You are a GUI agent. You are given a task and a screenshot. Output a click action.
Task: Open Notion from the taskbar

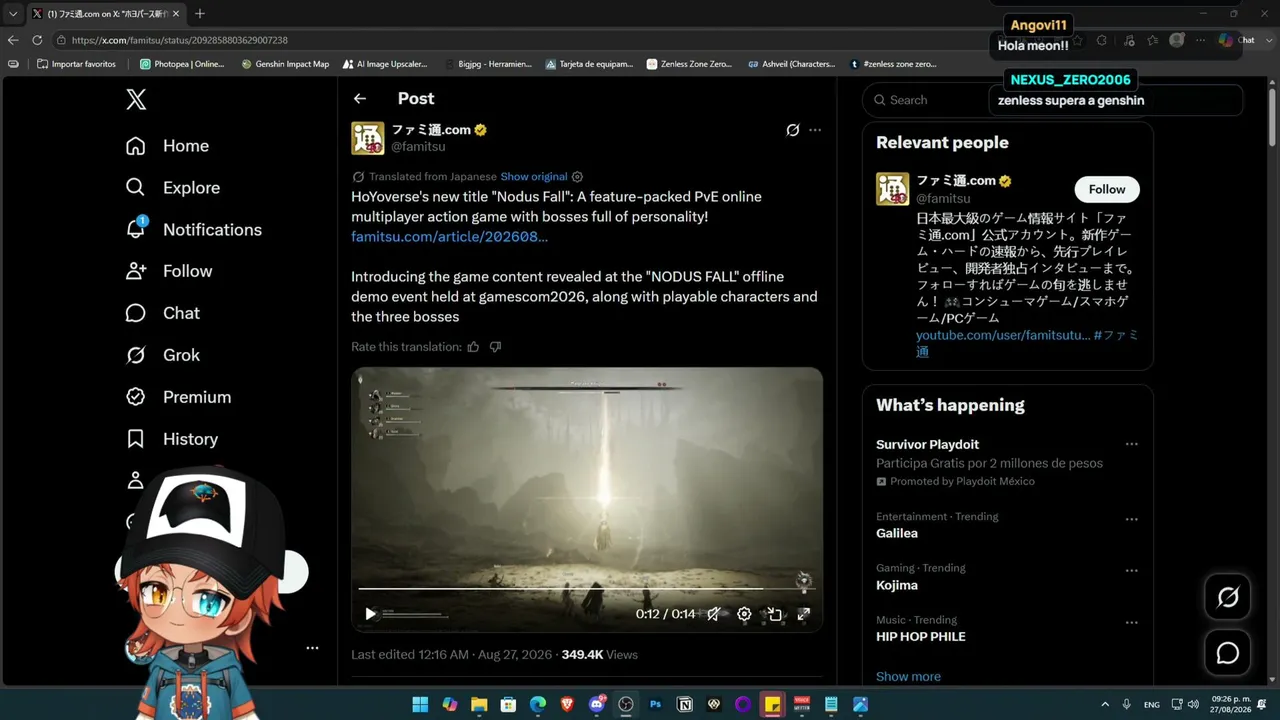click(685, 704)
